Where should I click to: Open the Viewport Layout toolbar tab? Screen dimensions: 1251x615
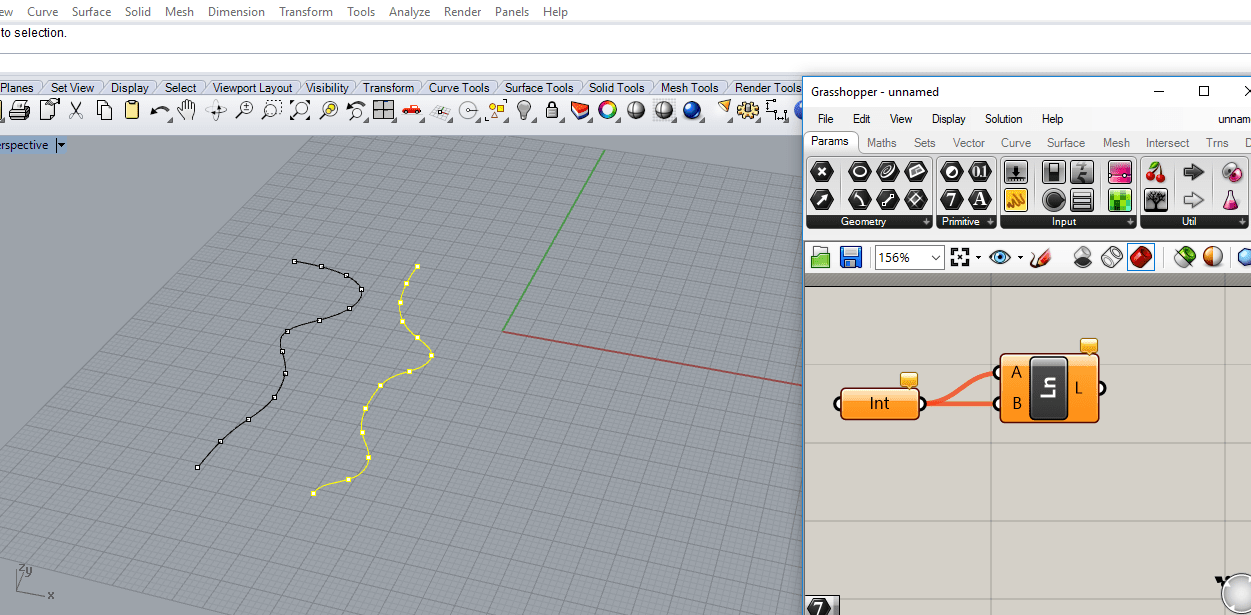pyautogui.click(x=252, y=88)
